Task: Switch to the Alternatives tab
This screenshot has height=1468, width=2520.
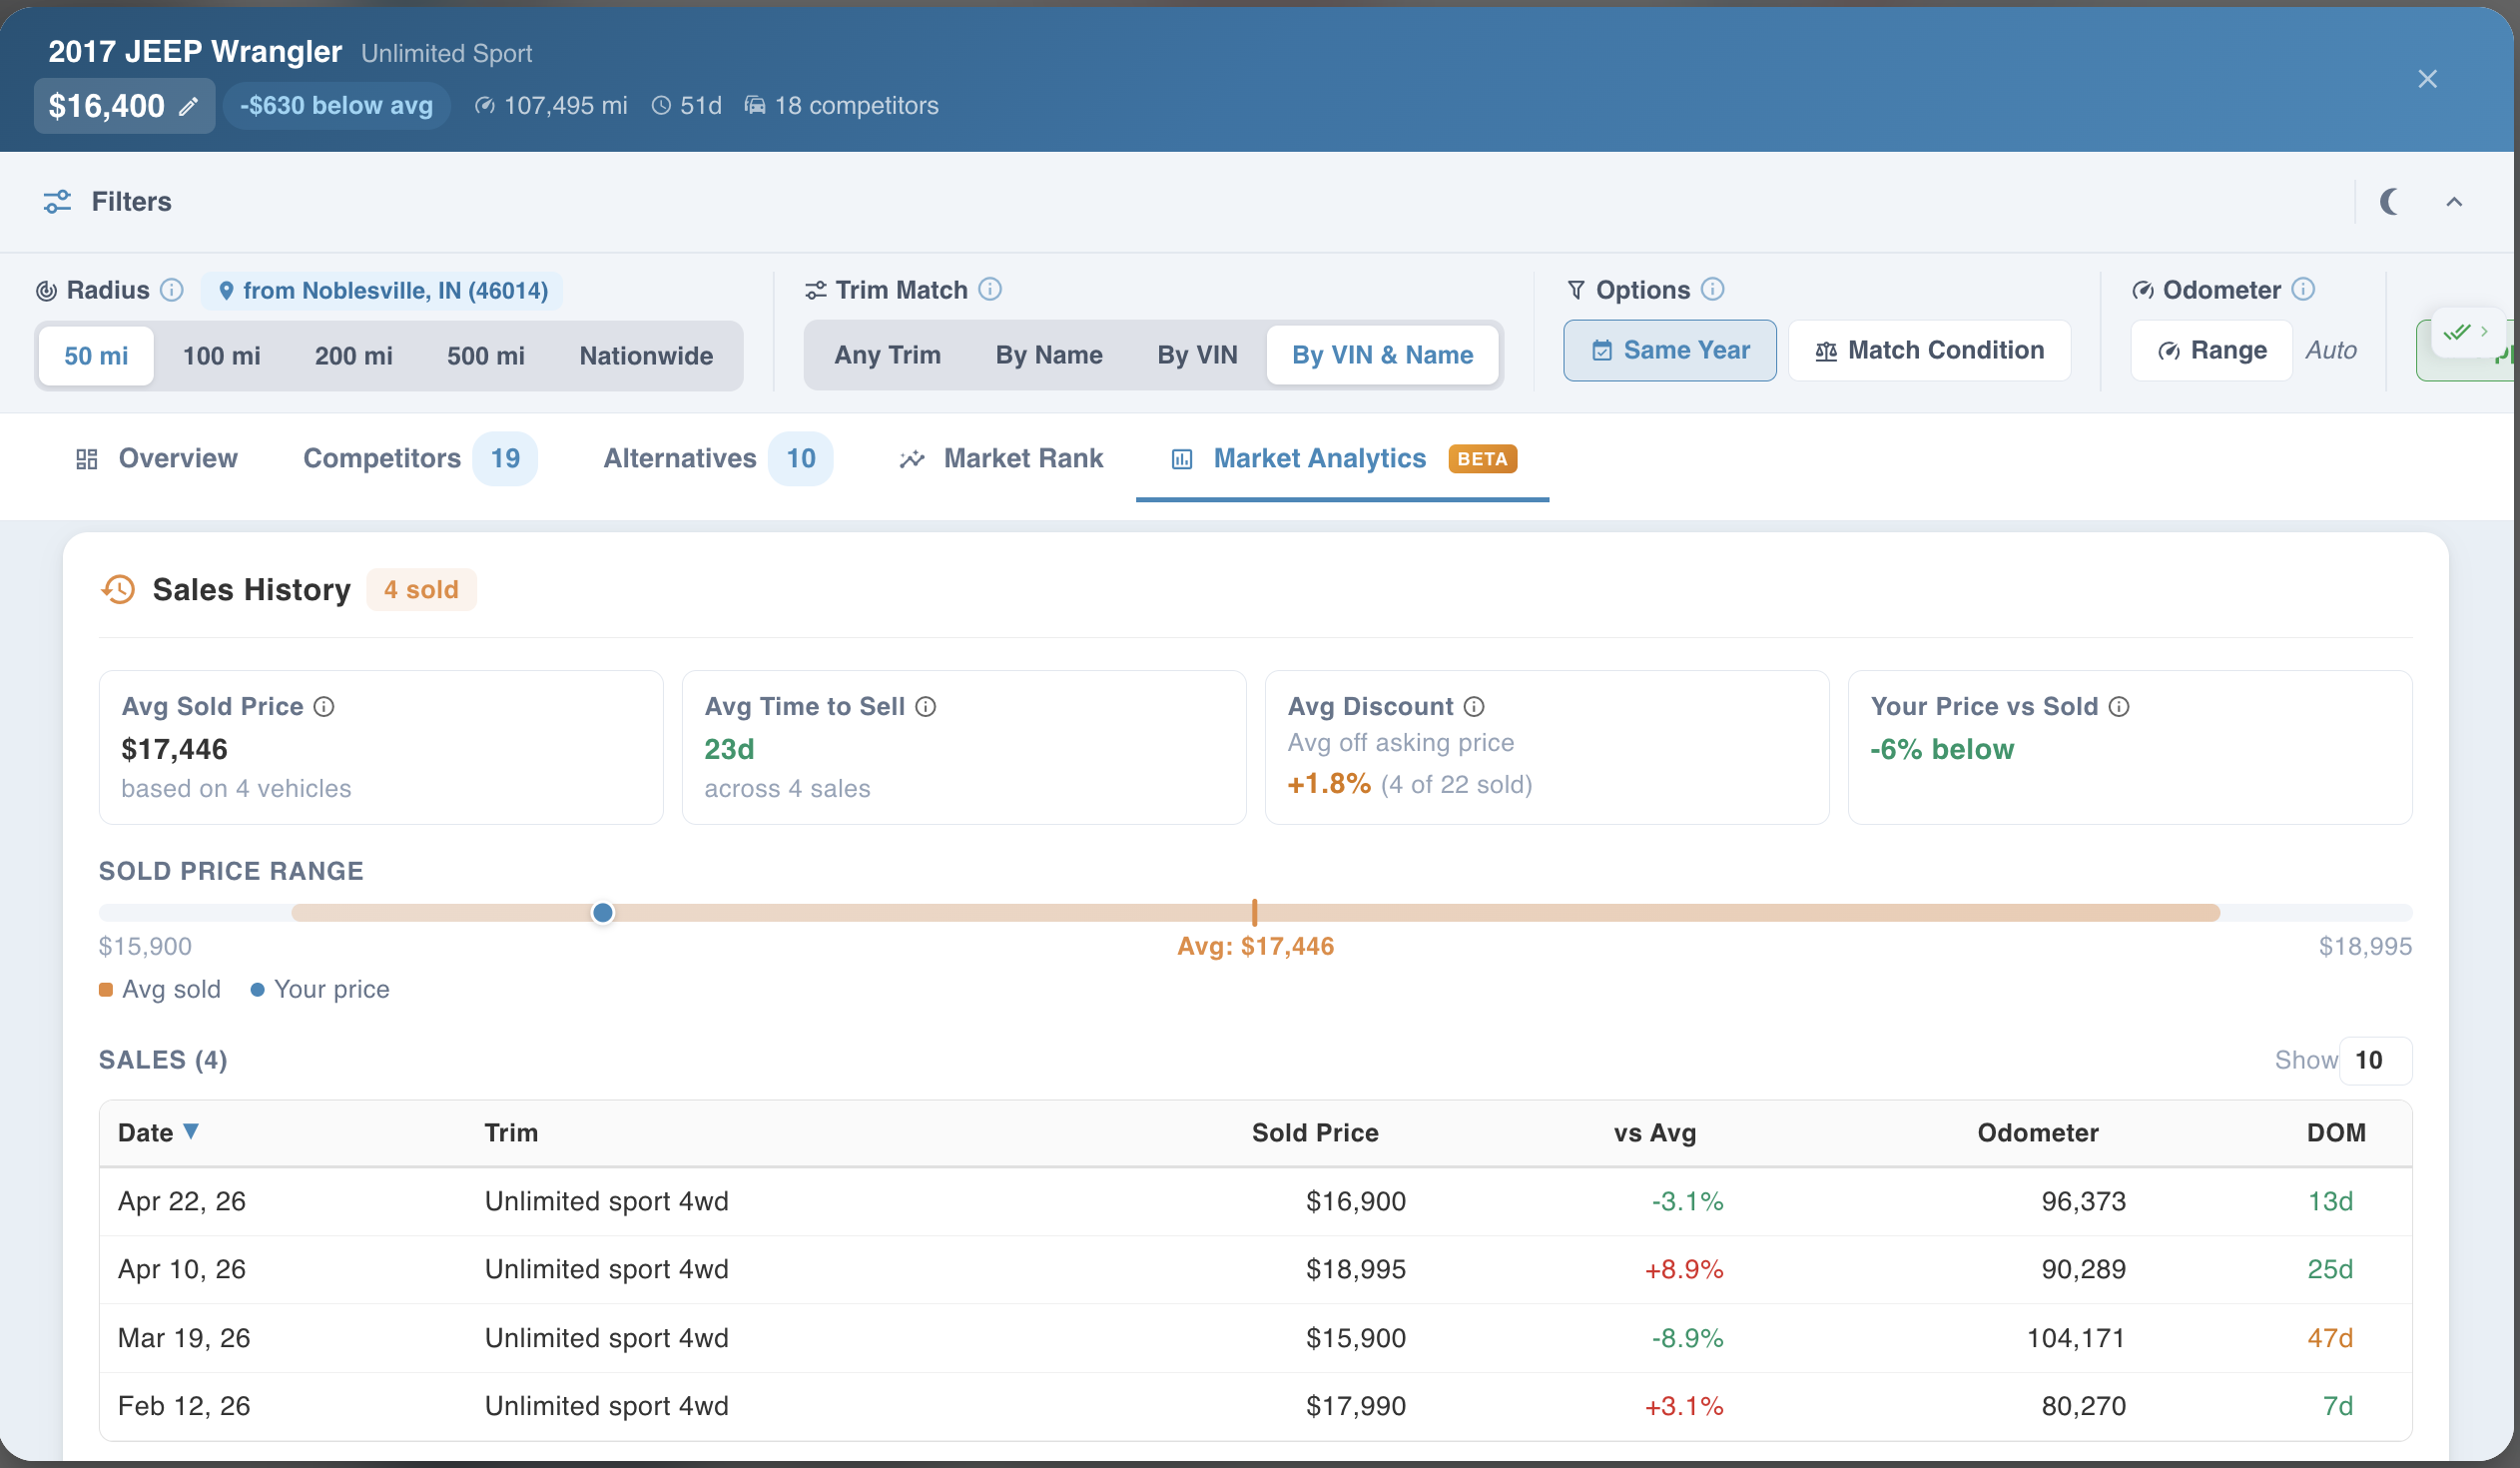Action: click(716, 459)
